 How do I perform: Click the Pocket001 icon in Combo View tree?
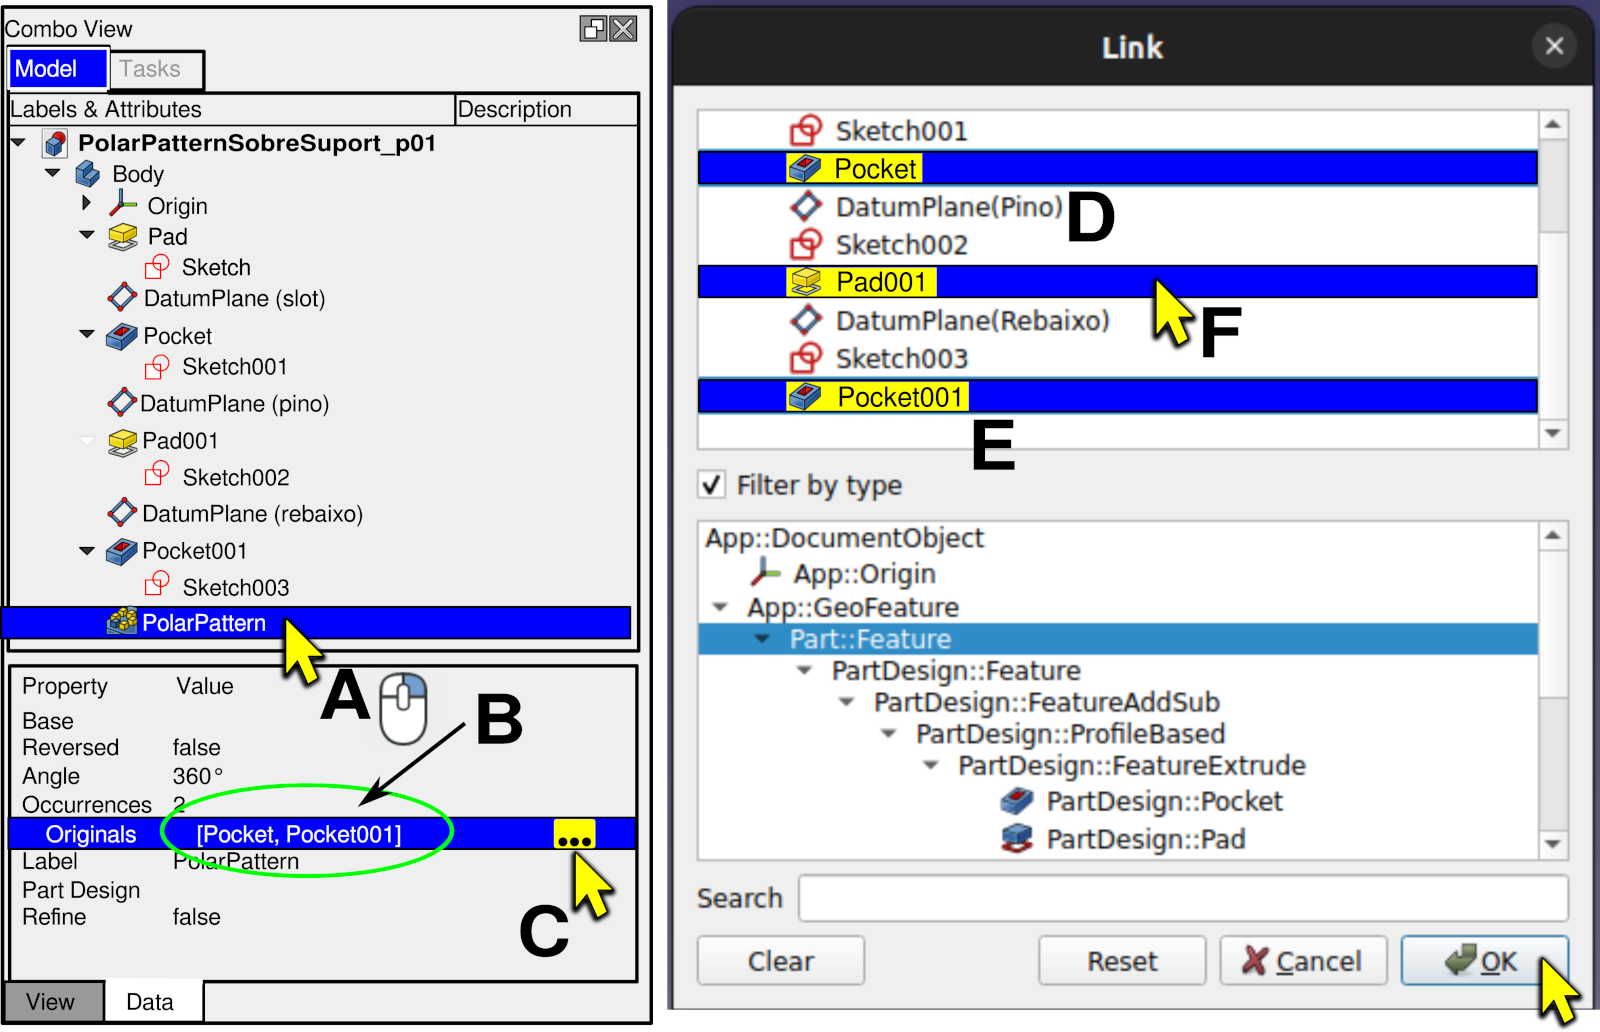click(x=122, y=551)
